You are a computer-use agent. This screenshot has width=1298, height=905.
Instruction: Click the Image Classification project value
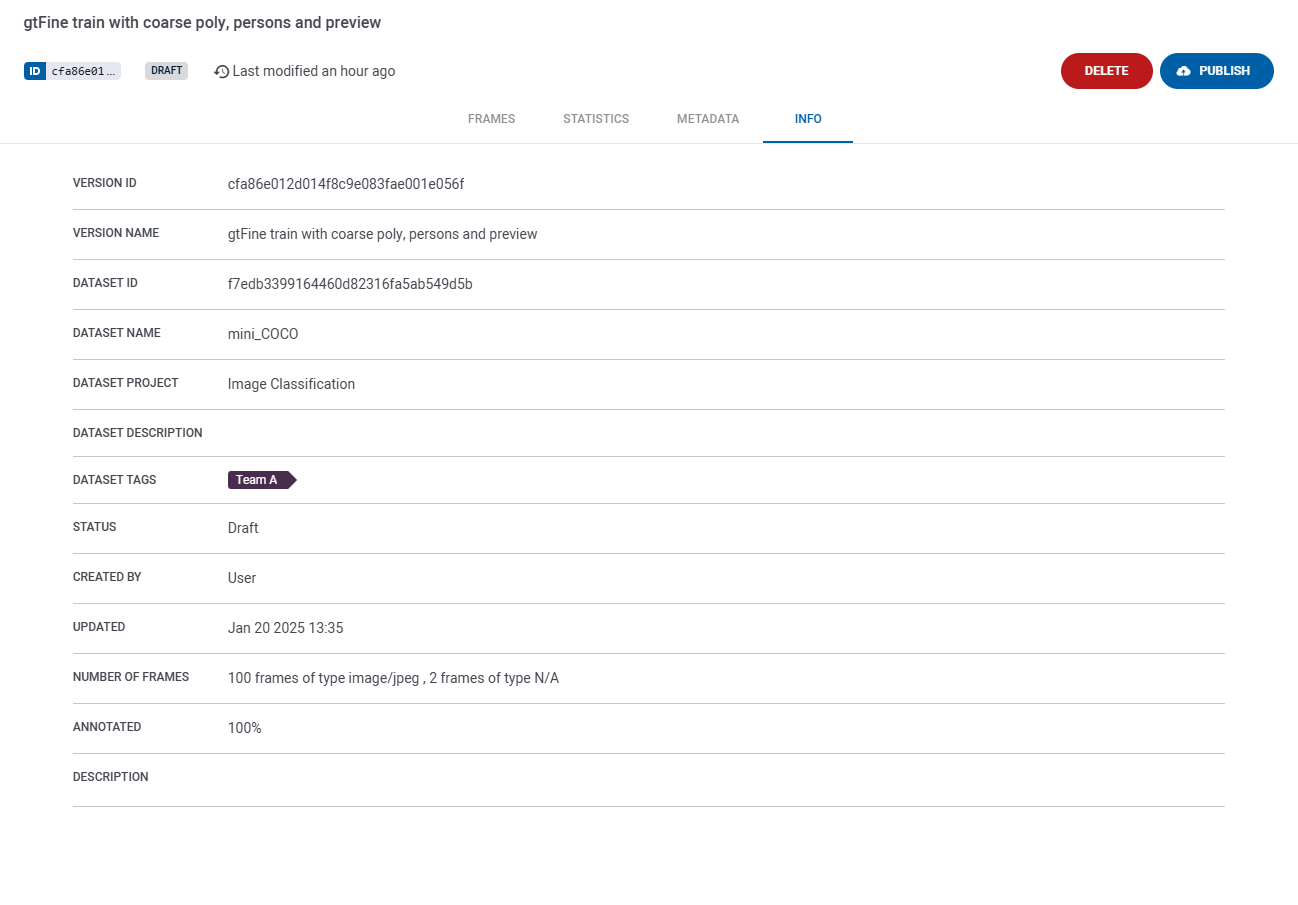291,384
